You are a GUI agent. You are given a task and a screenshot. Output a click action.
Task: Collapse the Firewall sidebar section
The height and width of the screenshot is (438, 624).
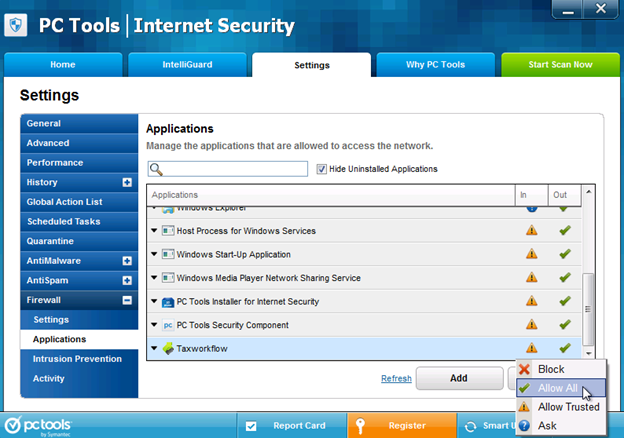coord(127,300)
